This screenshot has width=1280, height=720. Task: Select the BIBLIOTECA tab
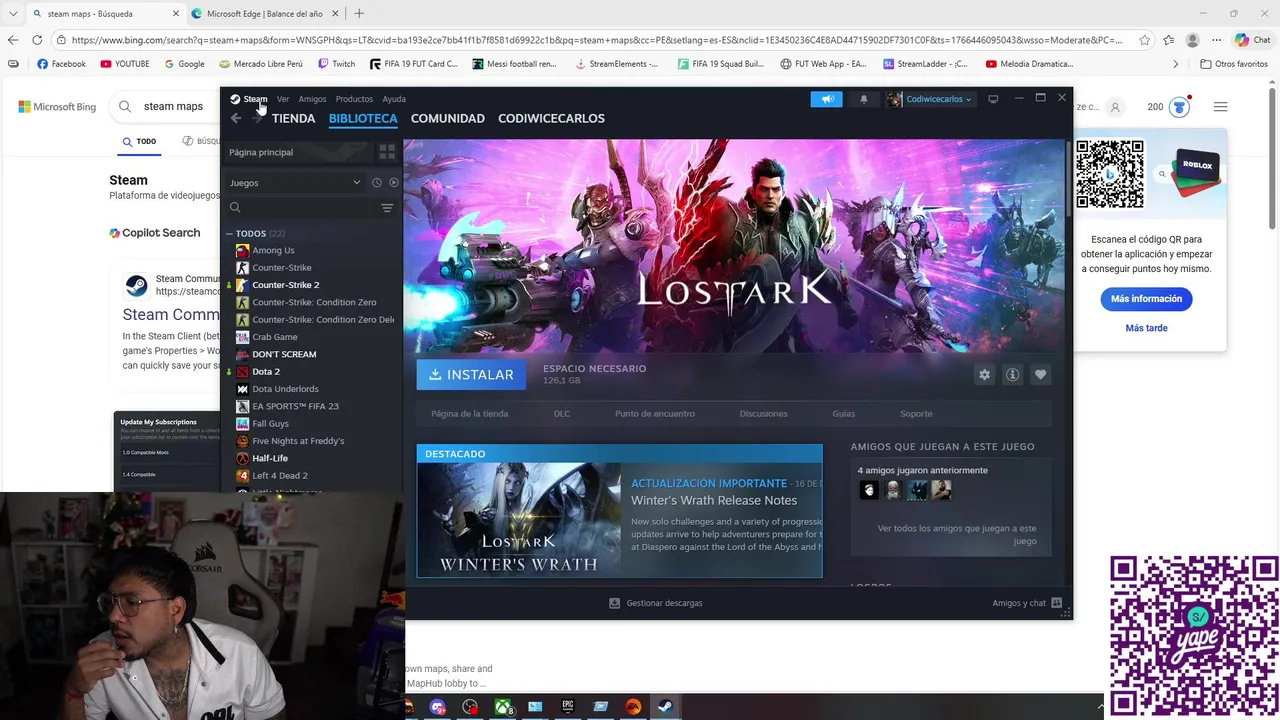tap(363, 118)
